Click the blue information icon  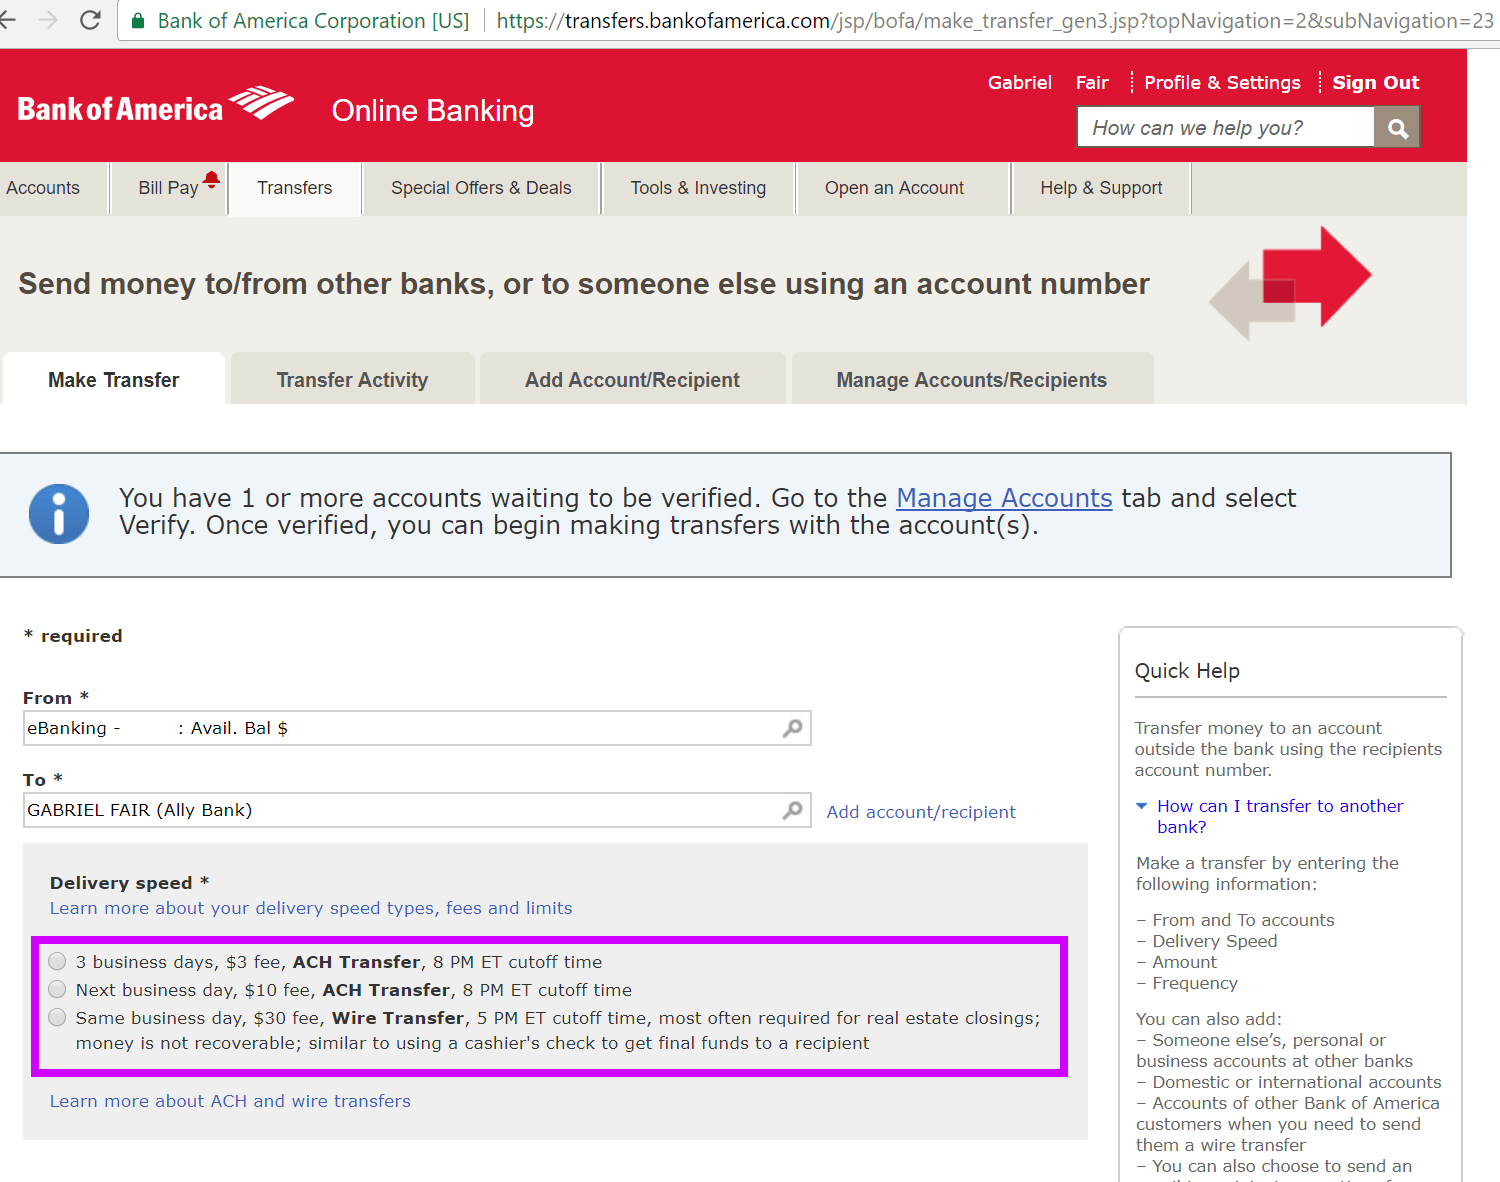pyautogui.click(x=59, y=514)
